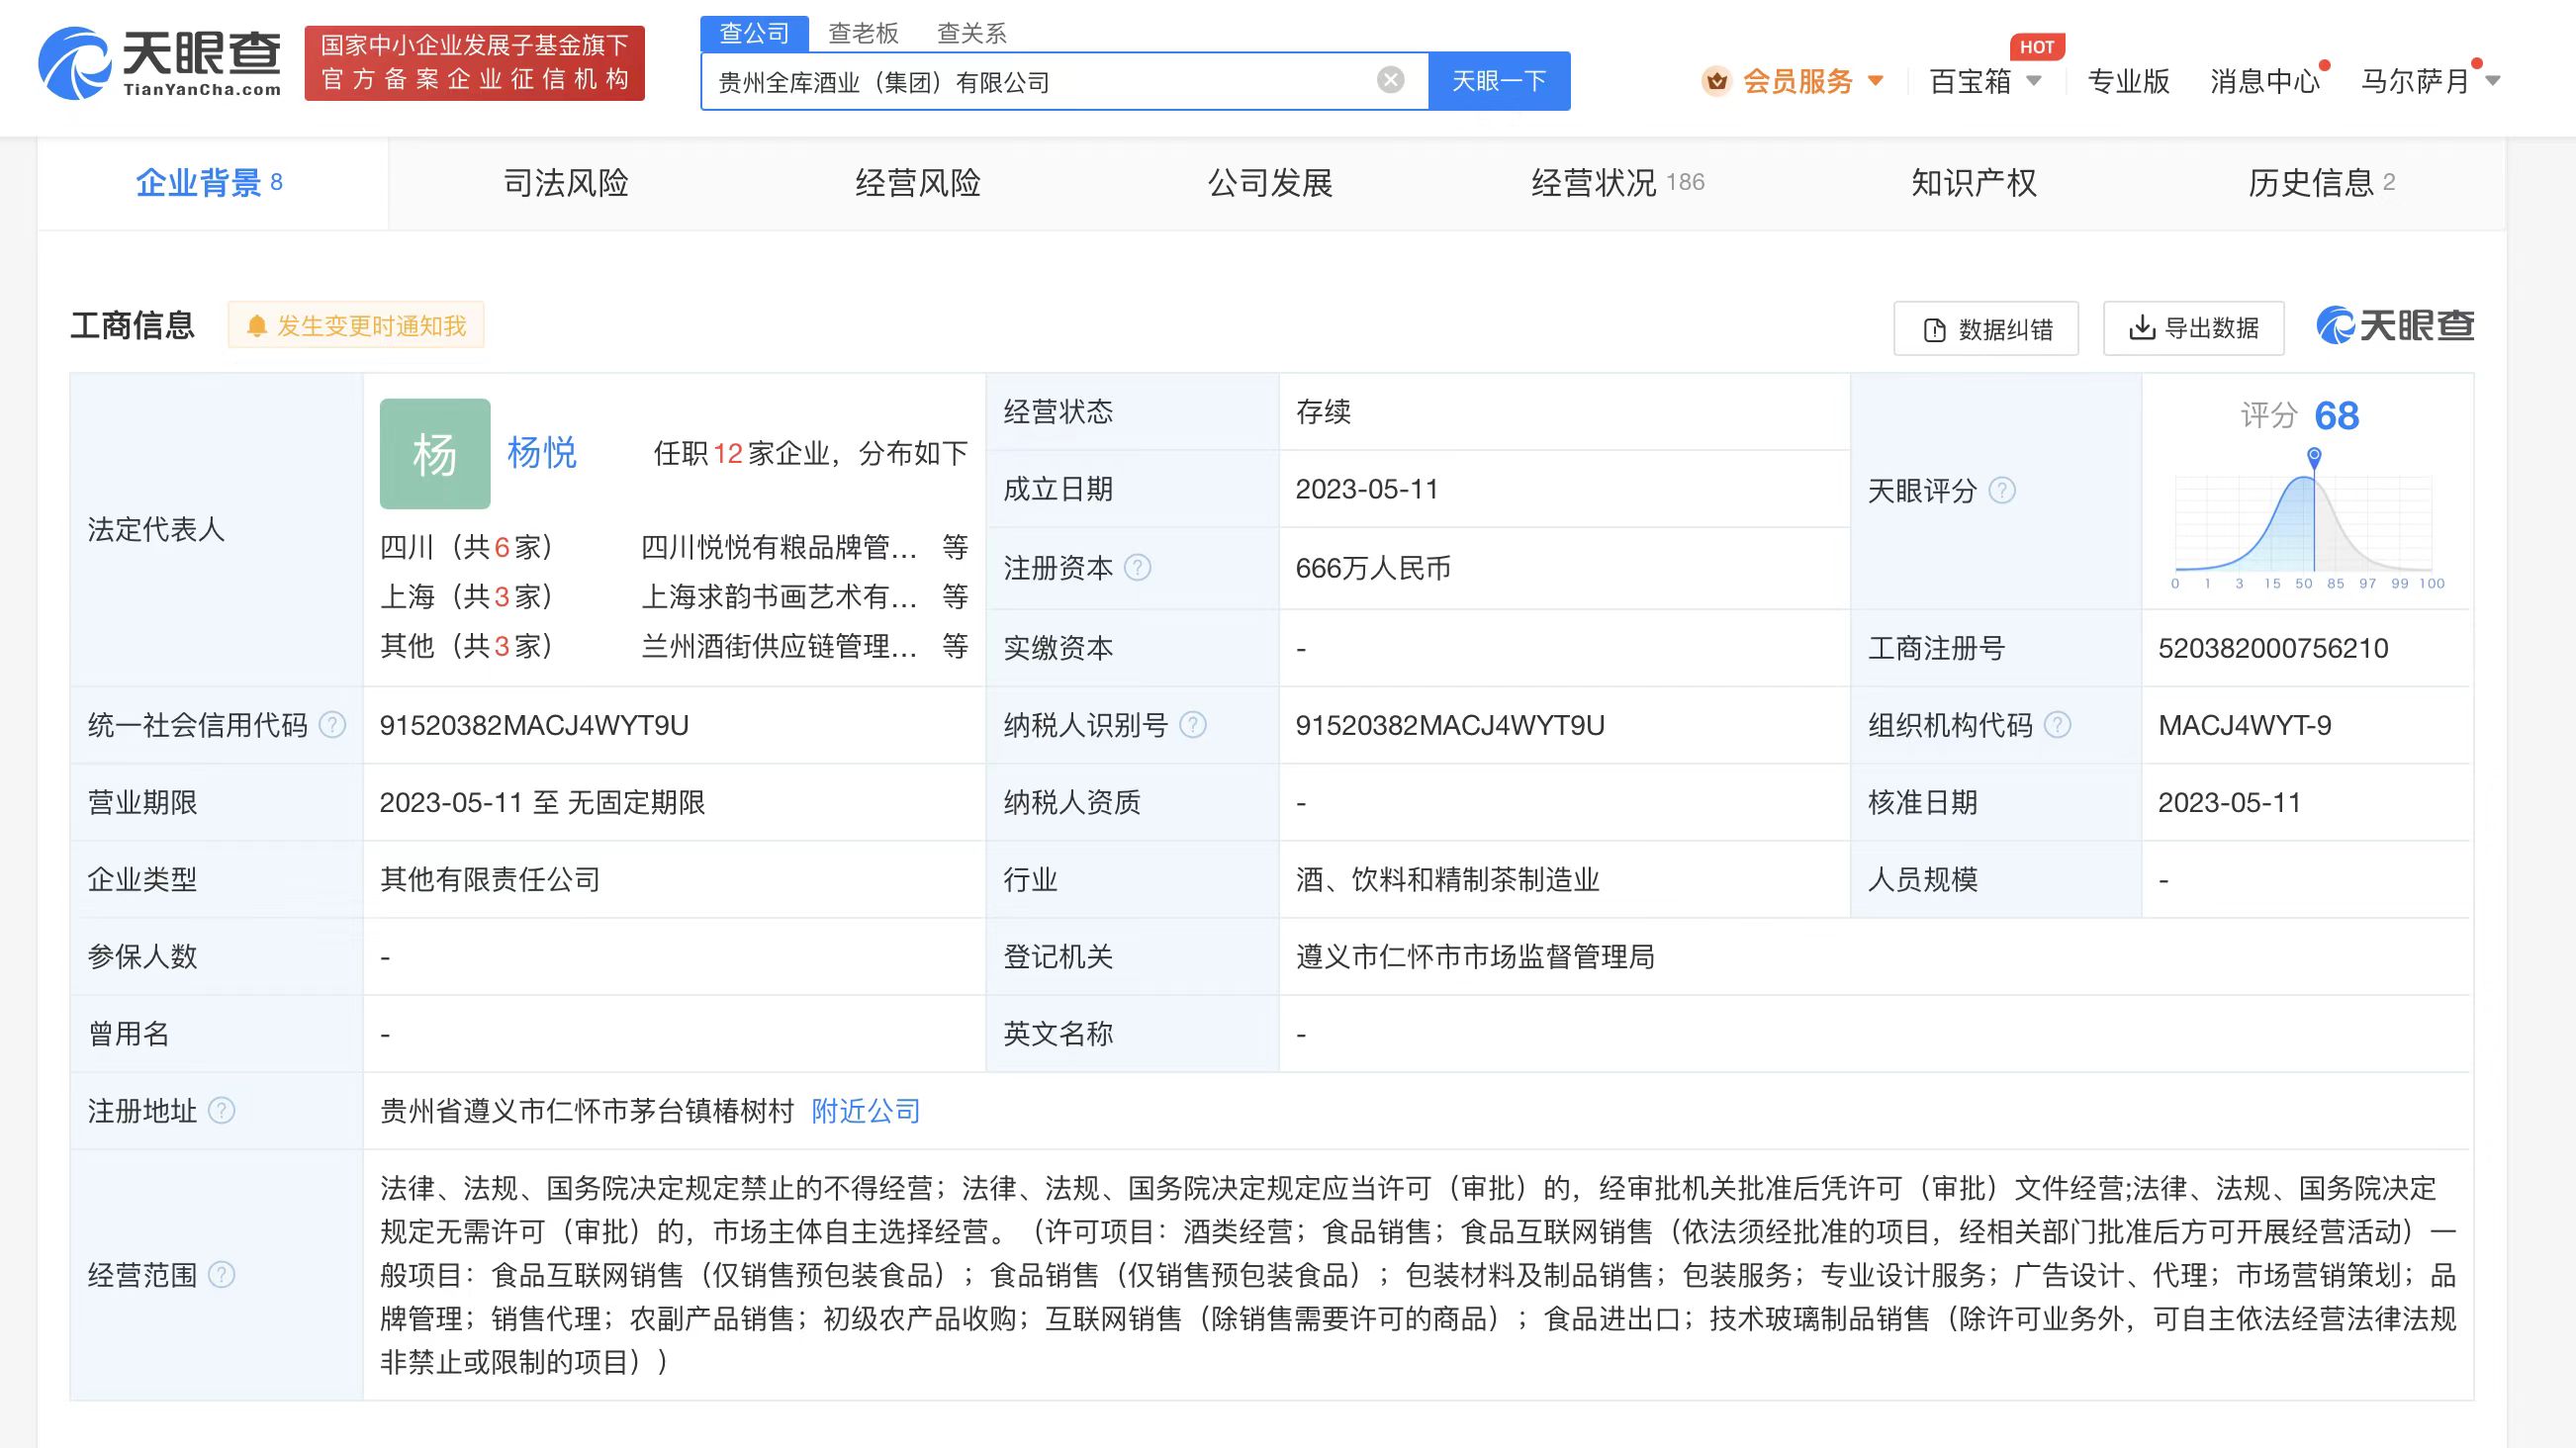Clear the search box with the X icon

tap(1390, 80)
